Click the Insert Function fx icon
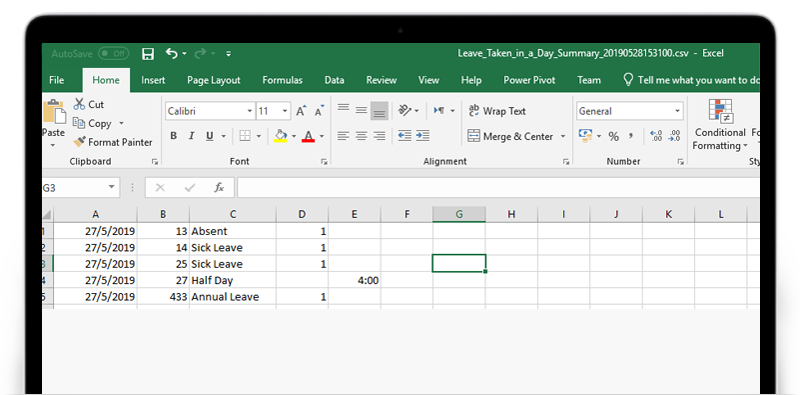The image size is (800, 395). [x=219, y=188]
